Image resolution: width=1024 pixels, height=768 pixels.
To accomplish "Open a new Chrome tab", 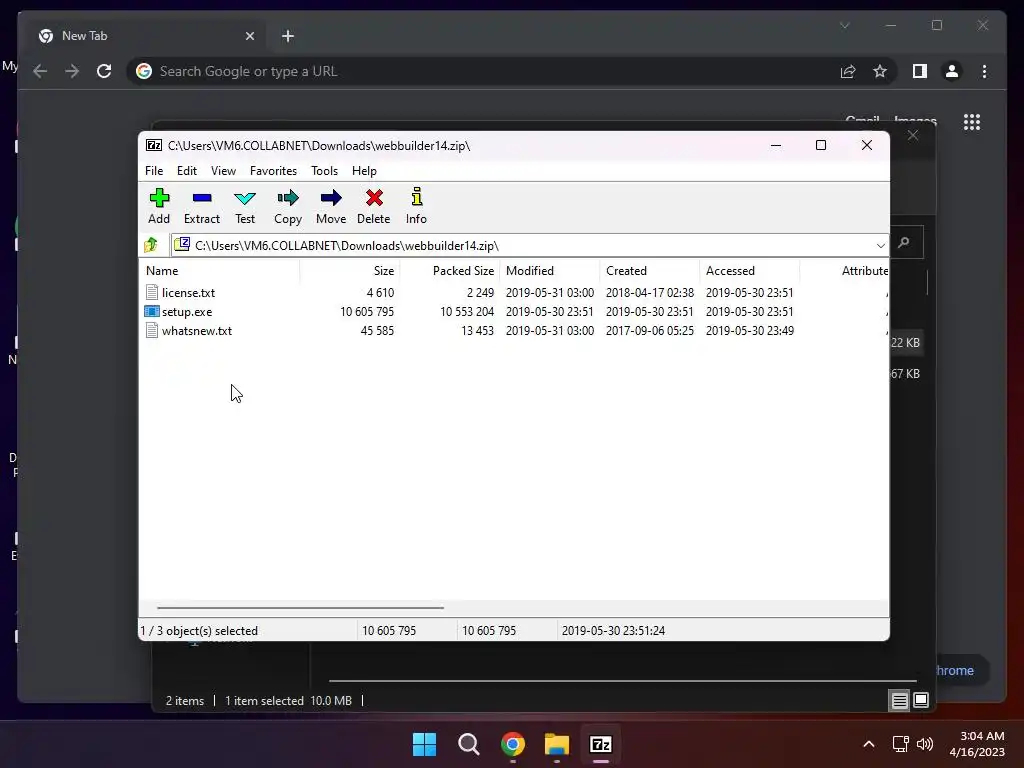I will coord(288,36).
